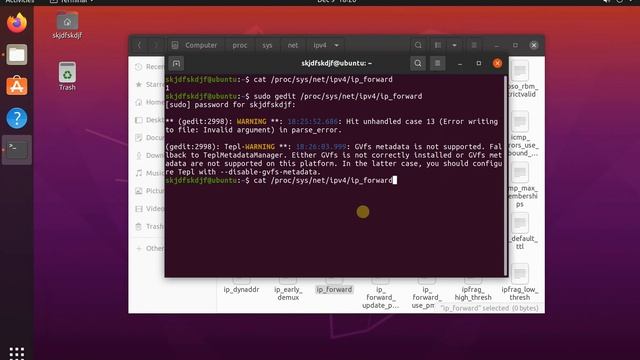Open search in Files window
This screenshot has height=360, width=640.
(x=418, y=45)
